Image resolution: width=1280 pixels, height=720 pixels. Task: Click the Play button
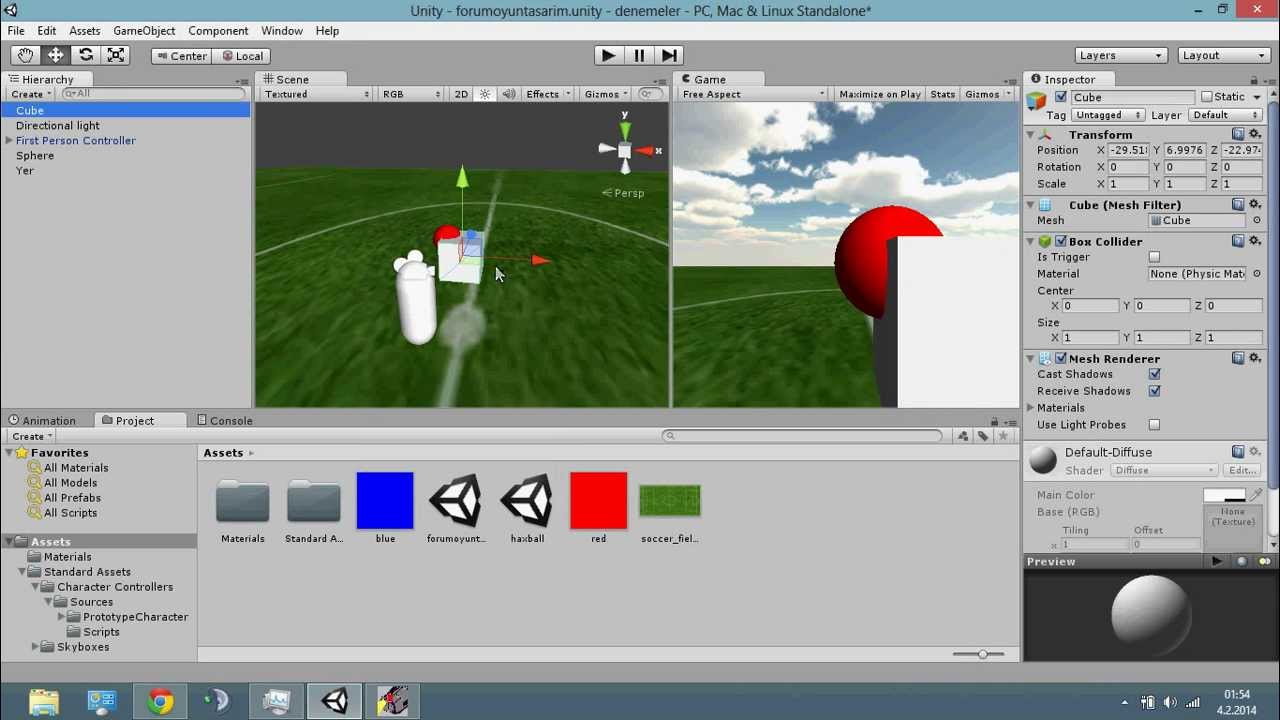coord(608,56)
